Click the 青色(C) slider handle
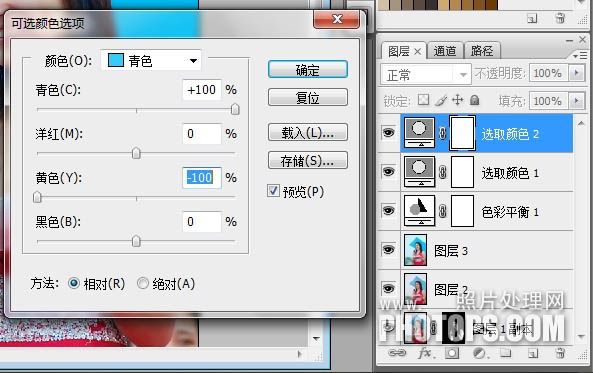Screen dimensions: 593x373 pos(235,109)
